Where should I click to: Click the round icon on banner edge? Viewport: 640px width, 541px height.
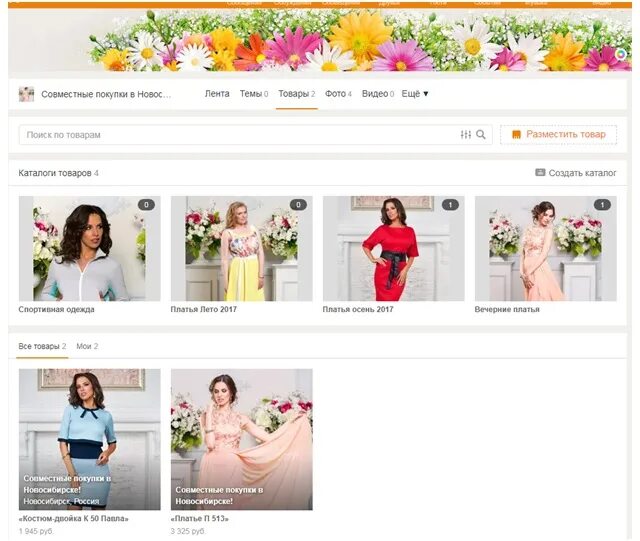pyautogui.click(x=620, y=54)
